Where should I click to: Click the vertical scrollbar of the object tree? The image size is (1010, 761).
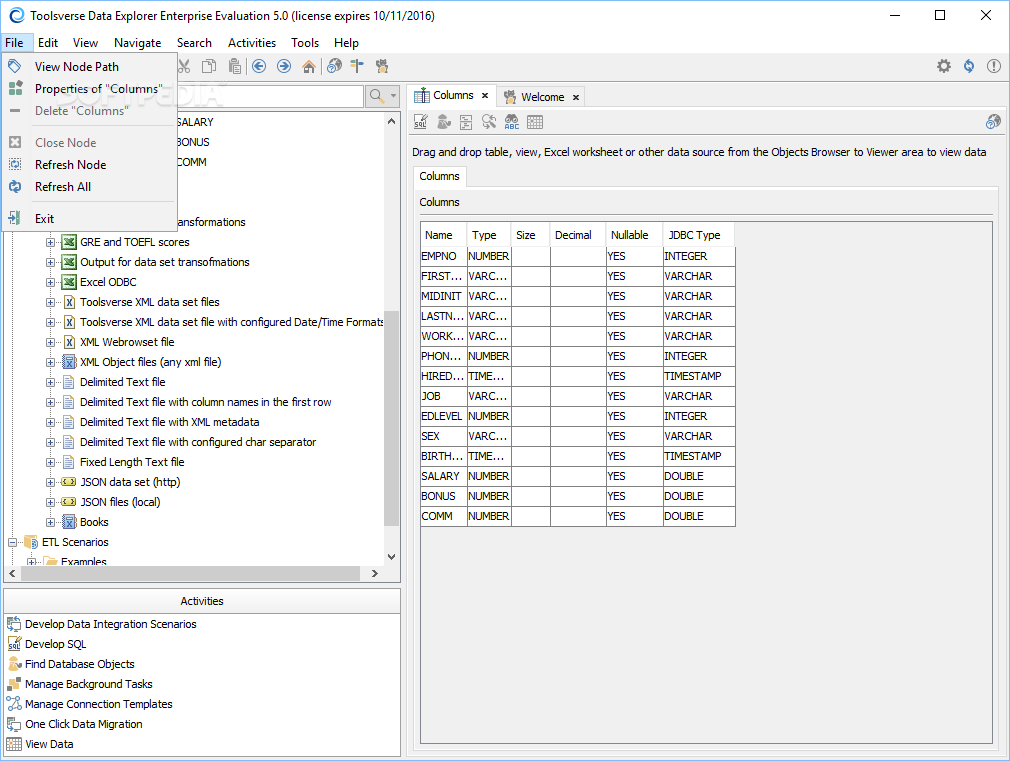click(391, 419)
